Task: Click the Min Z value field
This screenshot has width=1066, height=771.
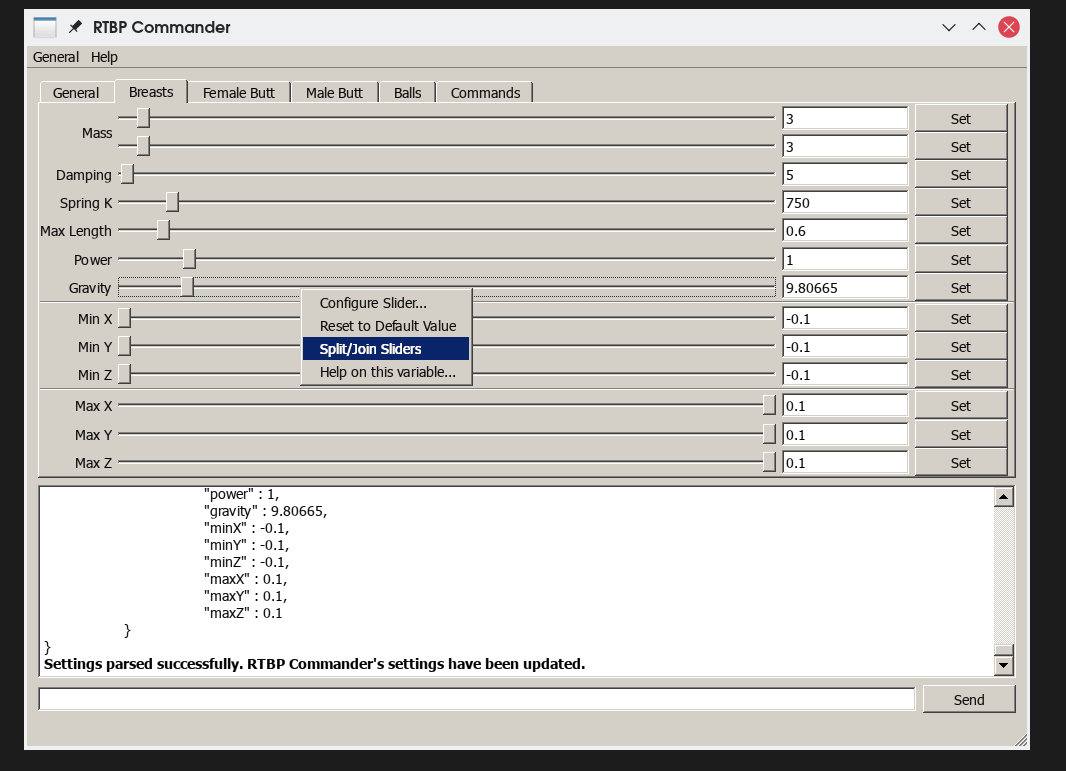Action: point(845,375)
